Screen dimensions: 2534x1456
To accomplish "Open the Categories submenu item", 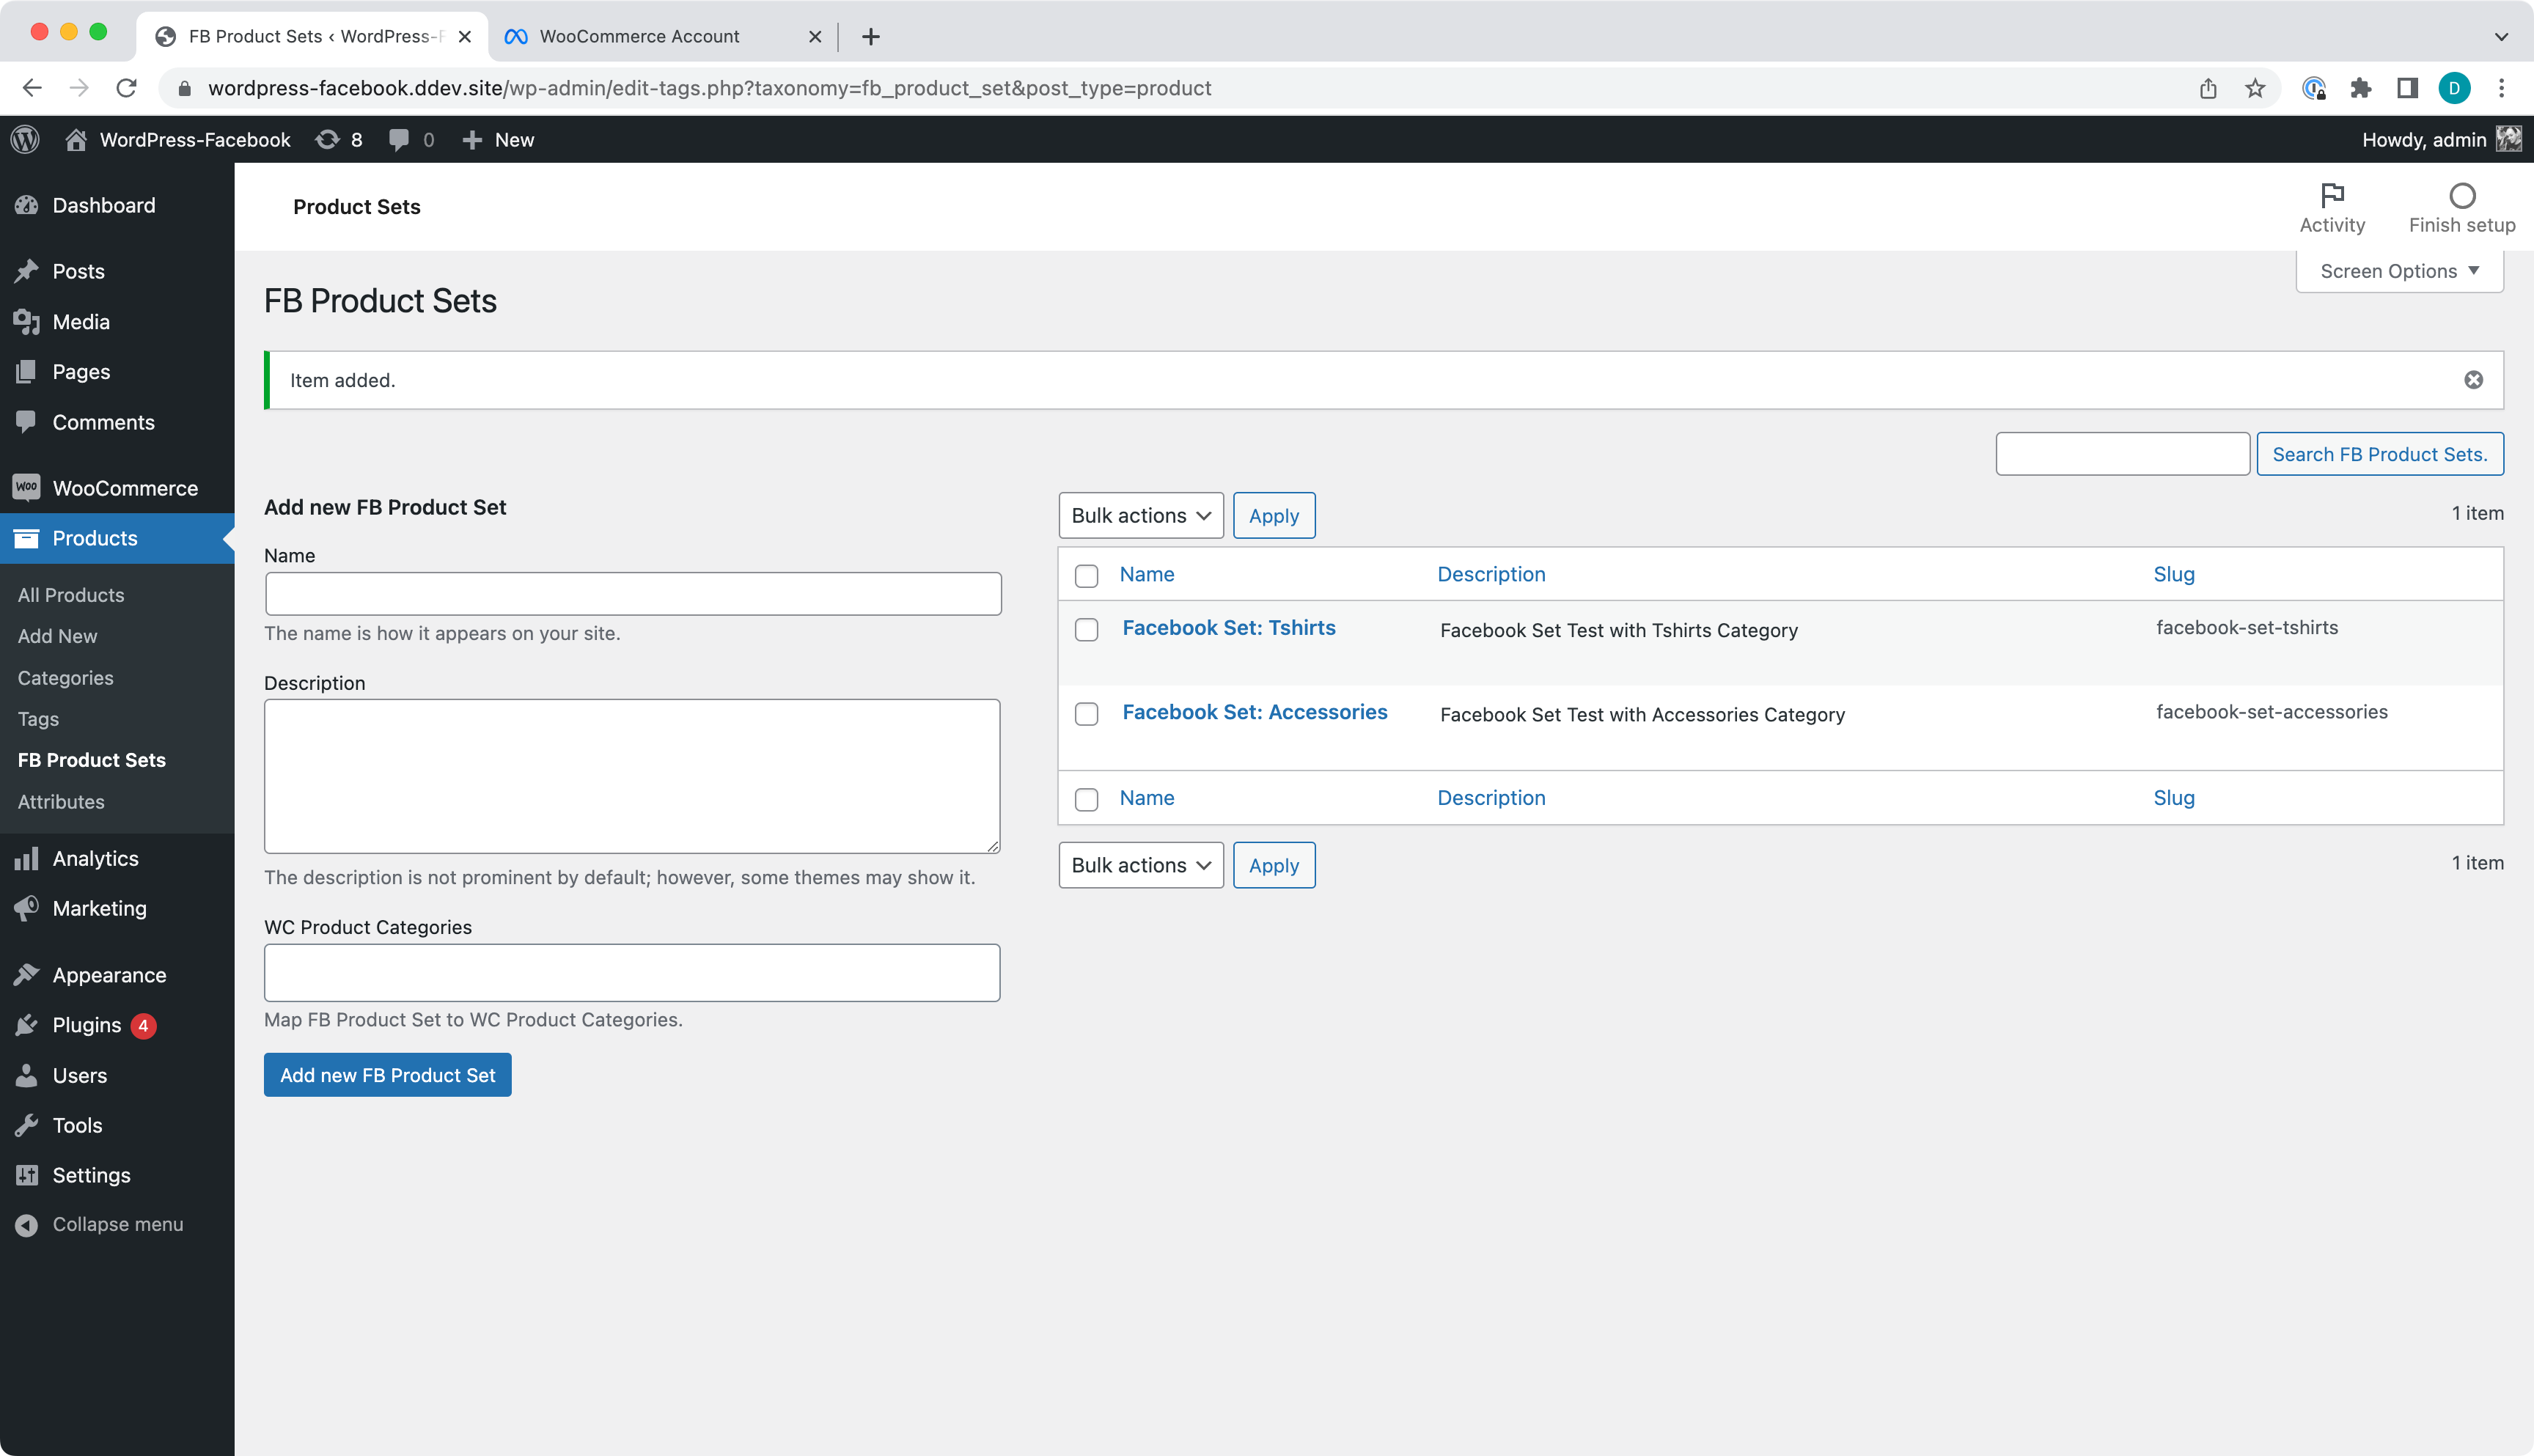I will [x=66, y=678].
